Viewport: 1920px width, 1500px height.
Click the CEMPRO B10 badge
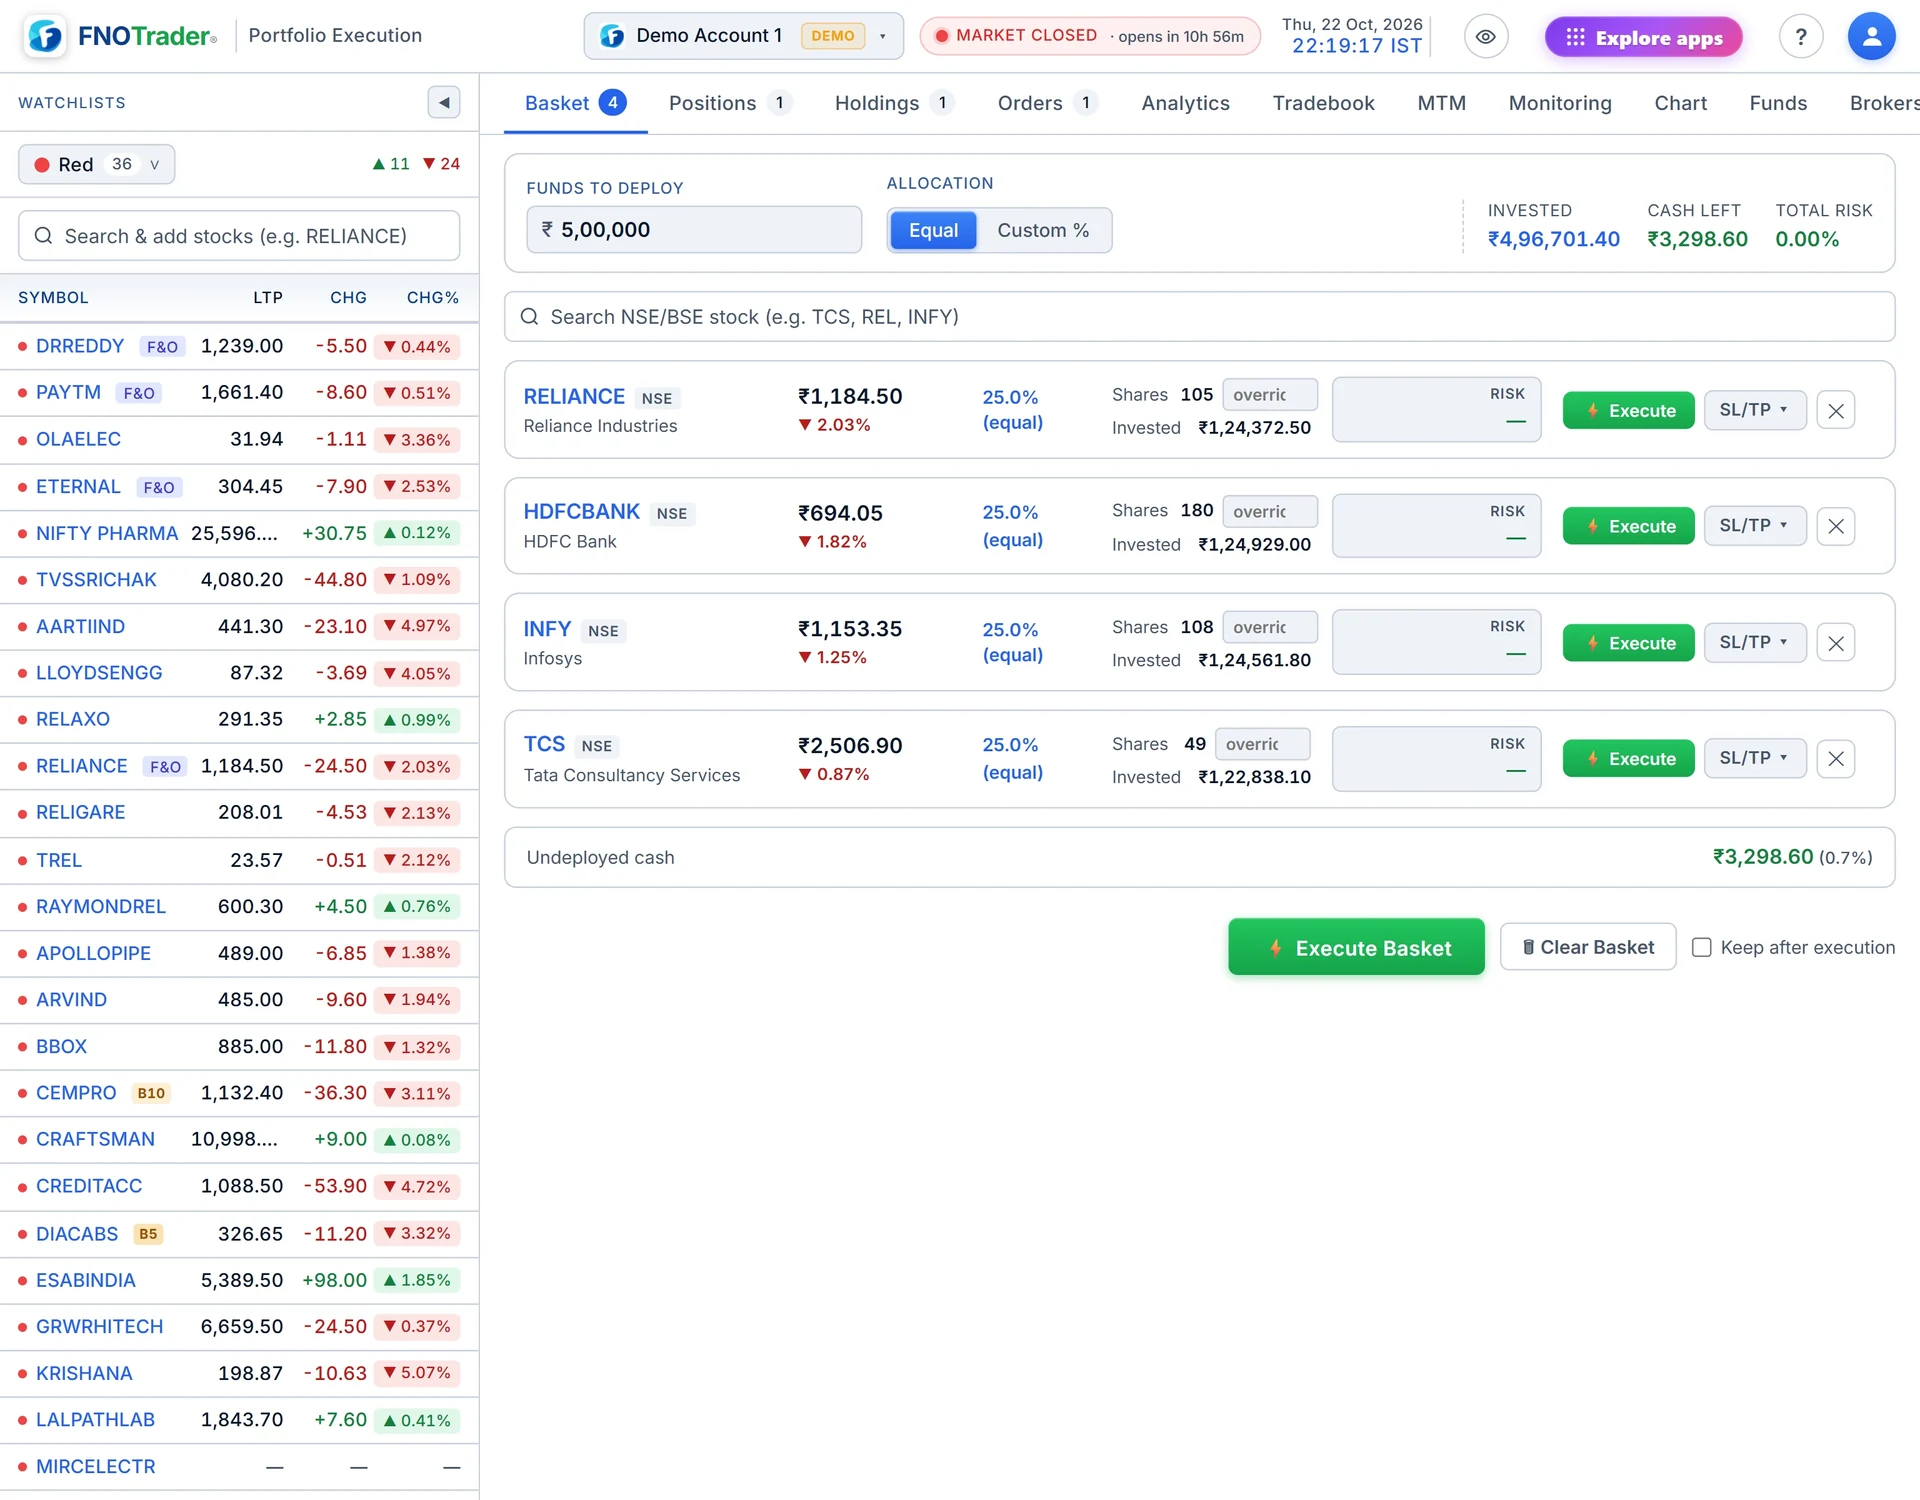[x=151, y=1093]
